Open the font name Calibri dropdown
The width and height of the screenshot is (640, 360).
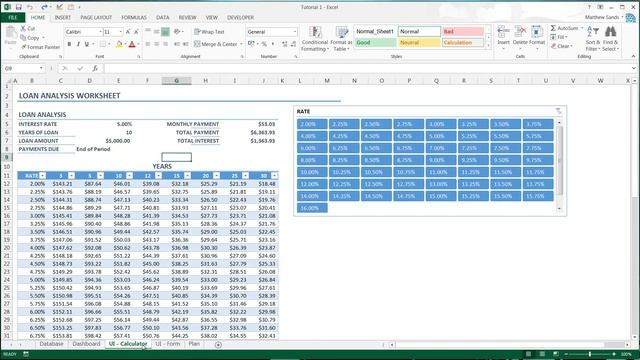click(100, 32)
